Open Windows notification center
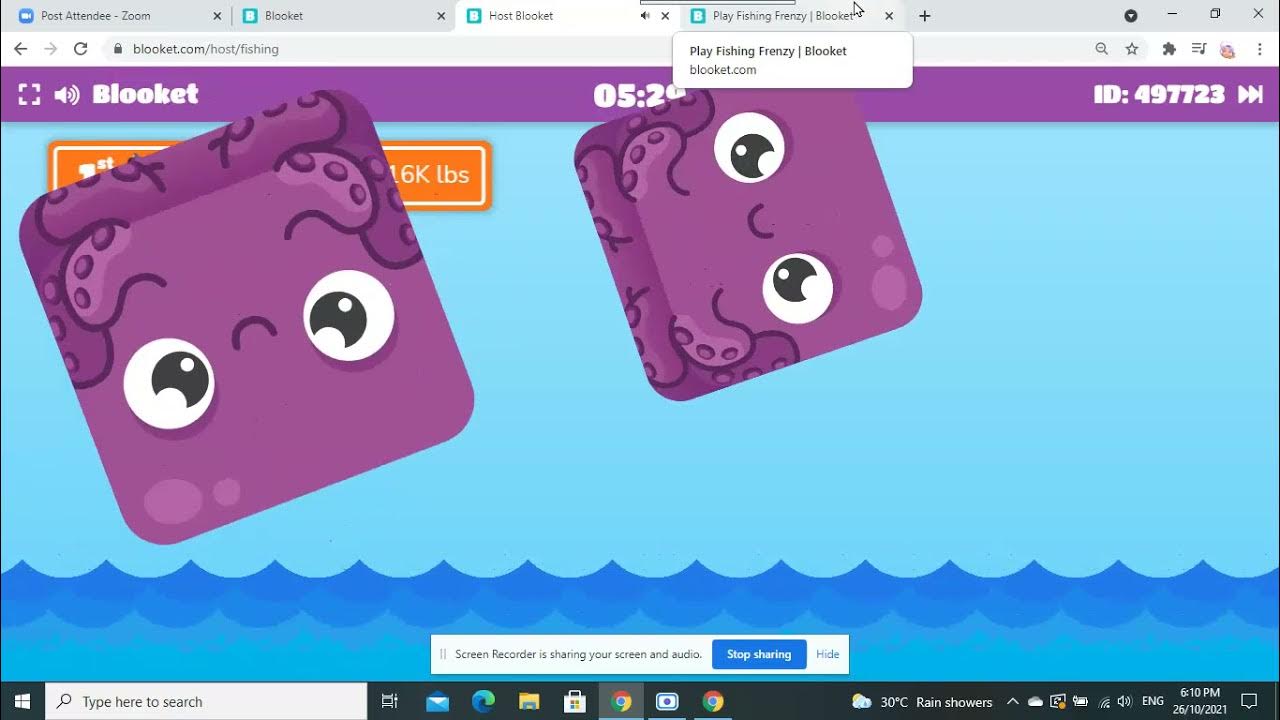The image size is (1280, 720). tap(1249, 701)
